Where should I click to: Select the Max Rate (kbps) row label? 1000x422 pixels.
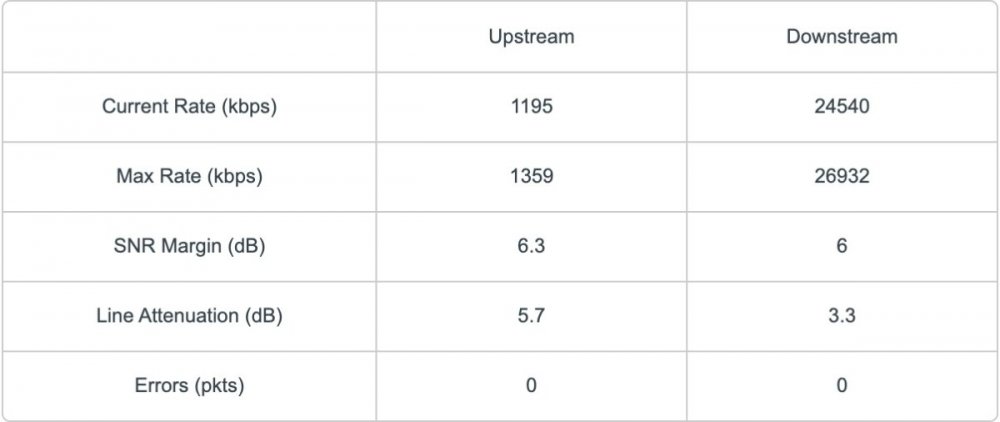point(189,176)
